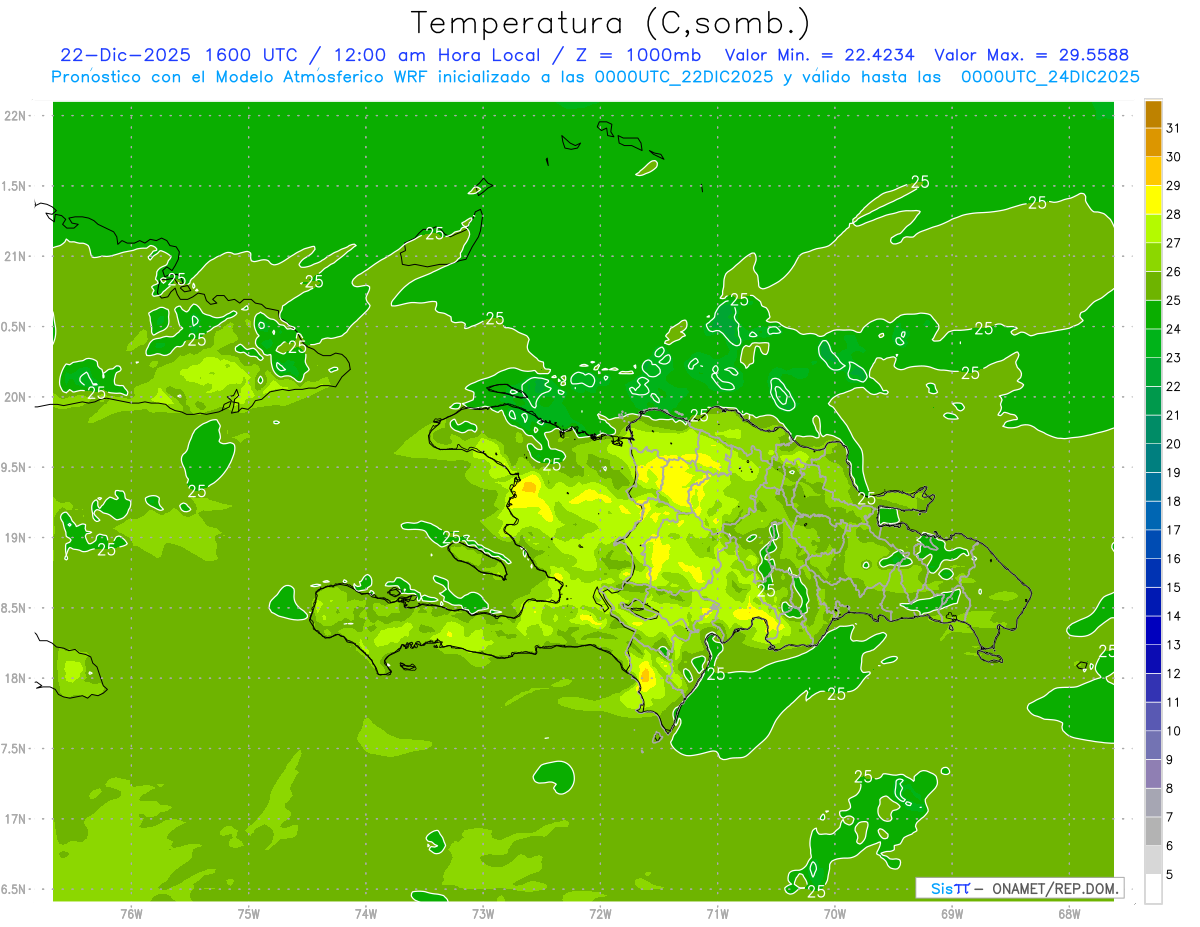
Task: Click the "7.5N" latitude axis label
Action: point(14,749)
